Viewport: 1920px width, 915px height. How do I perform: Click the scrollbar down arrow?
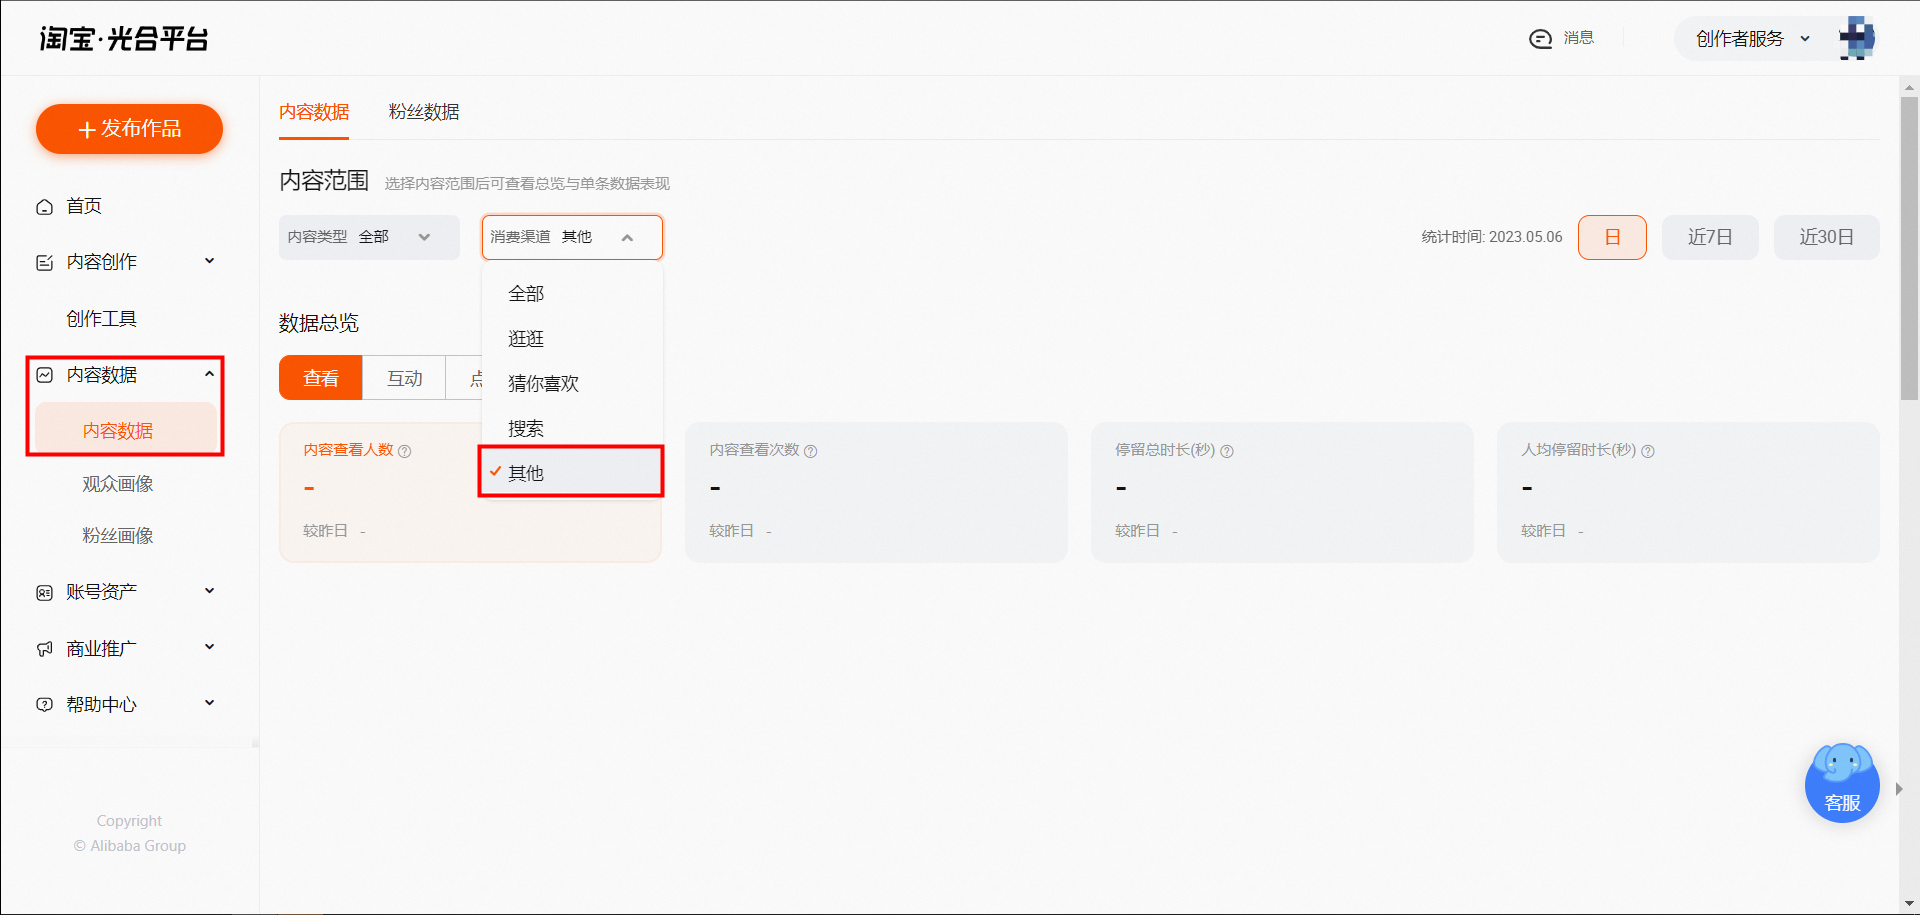[x=1909, y=904]
